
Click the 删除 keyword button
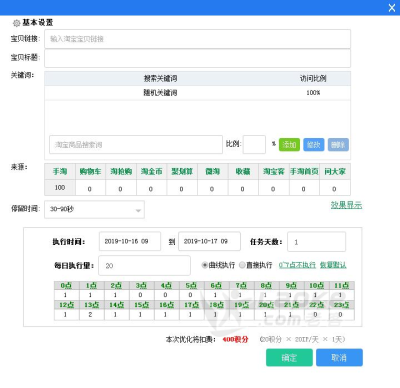tap(338, 145)
